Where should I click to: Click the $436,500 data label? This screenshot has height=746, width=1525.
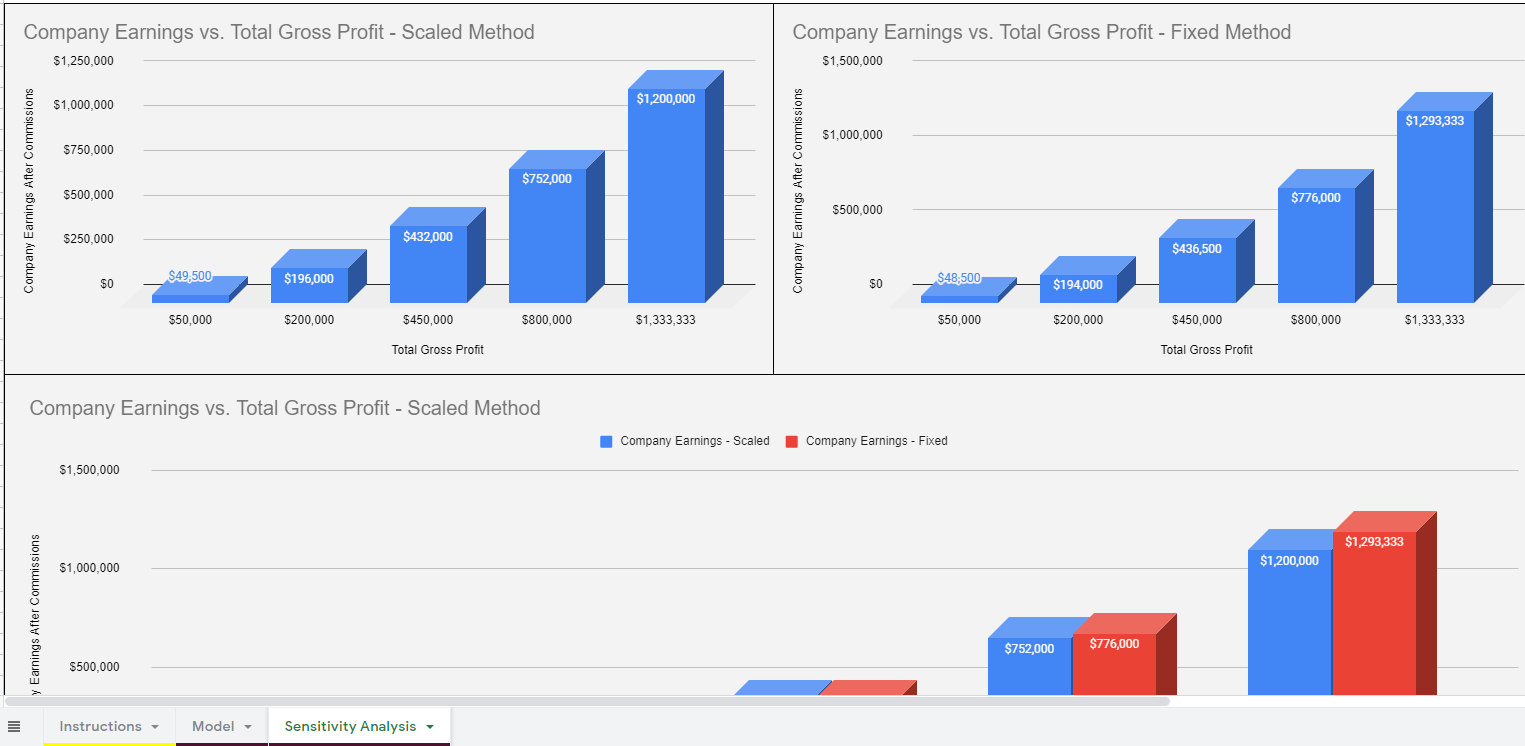tap(1197, 249)
